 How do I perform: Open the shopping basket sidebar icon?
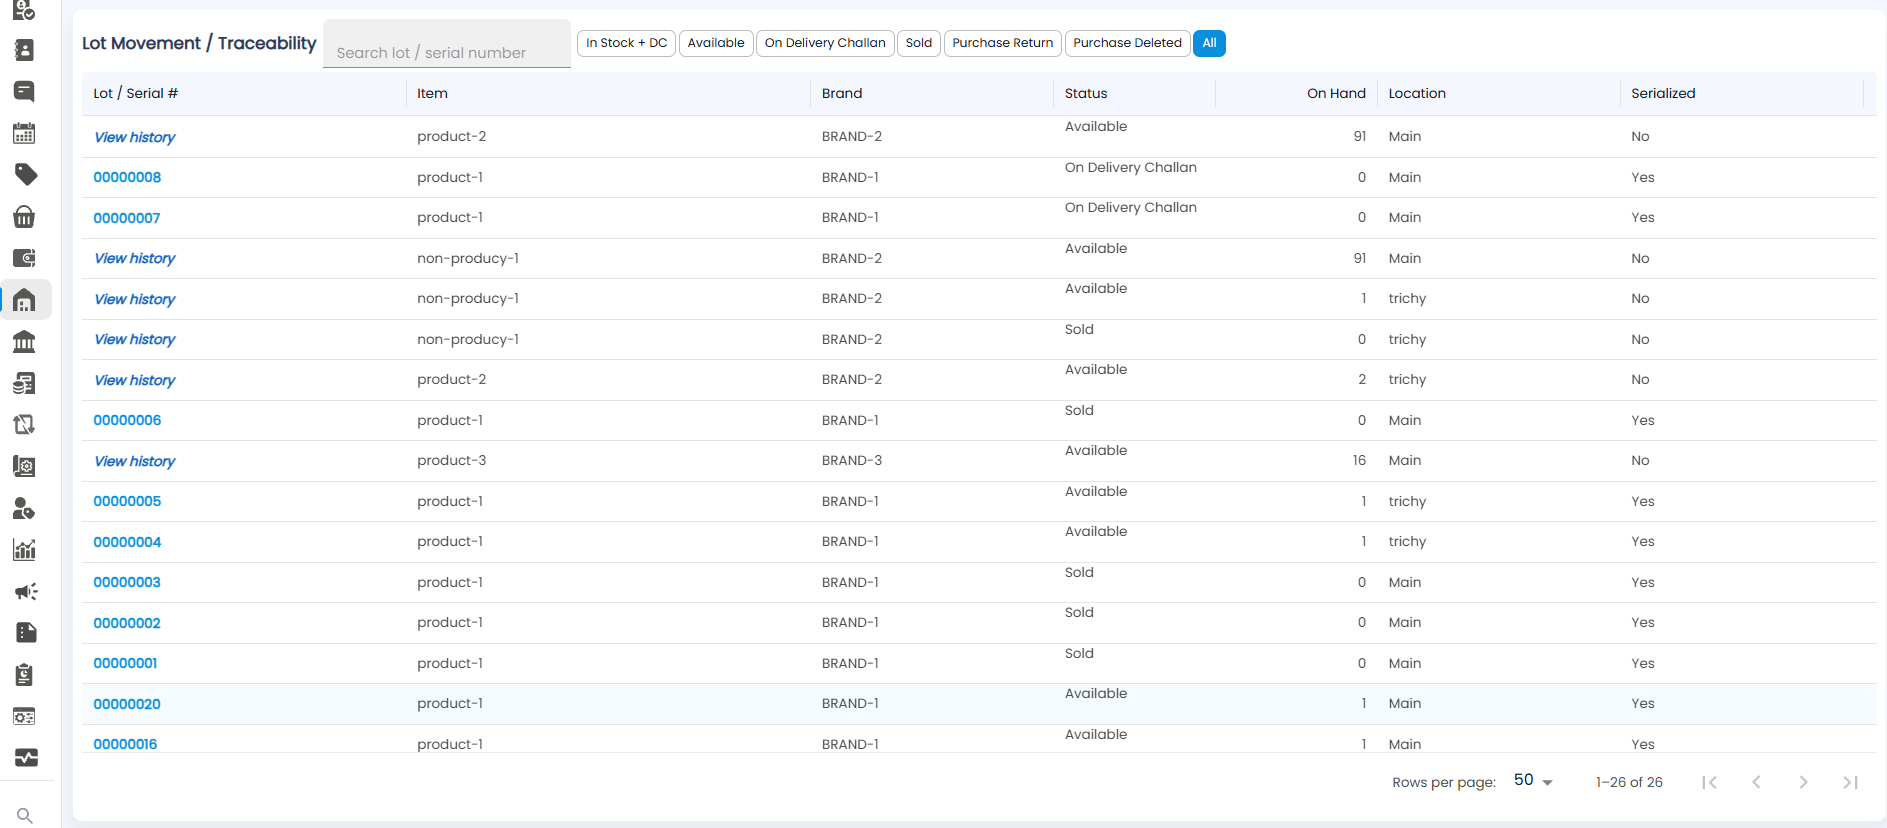click(x=25, y=216)
